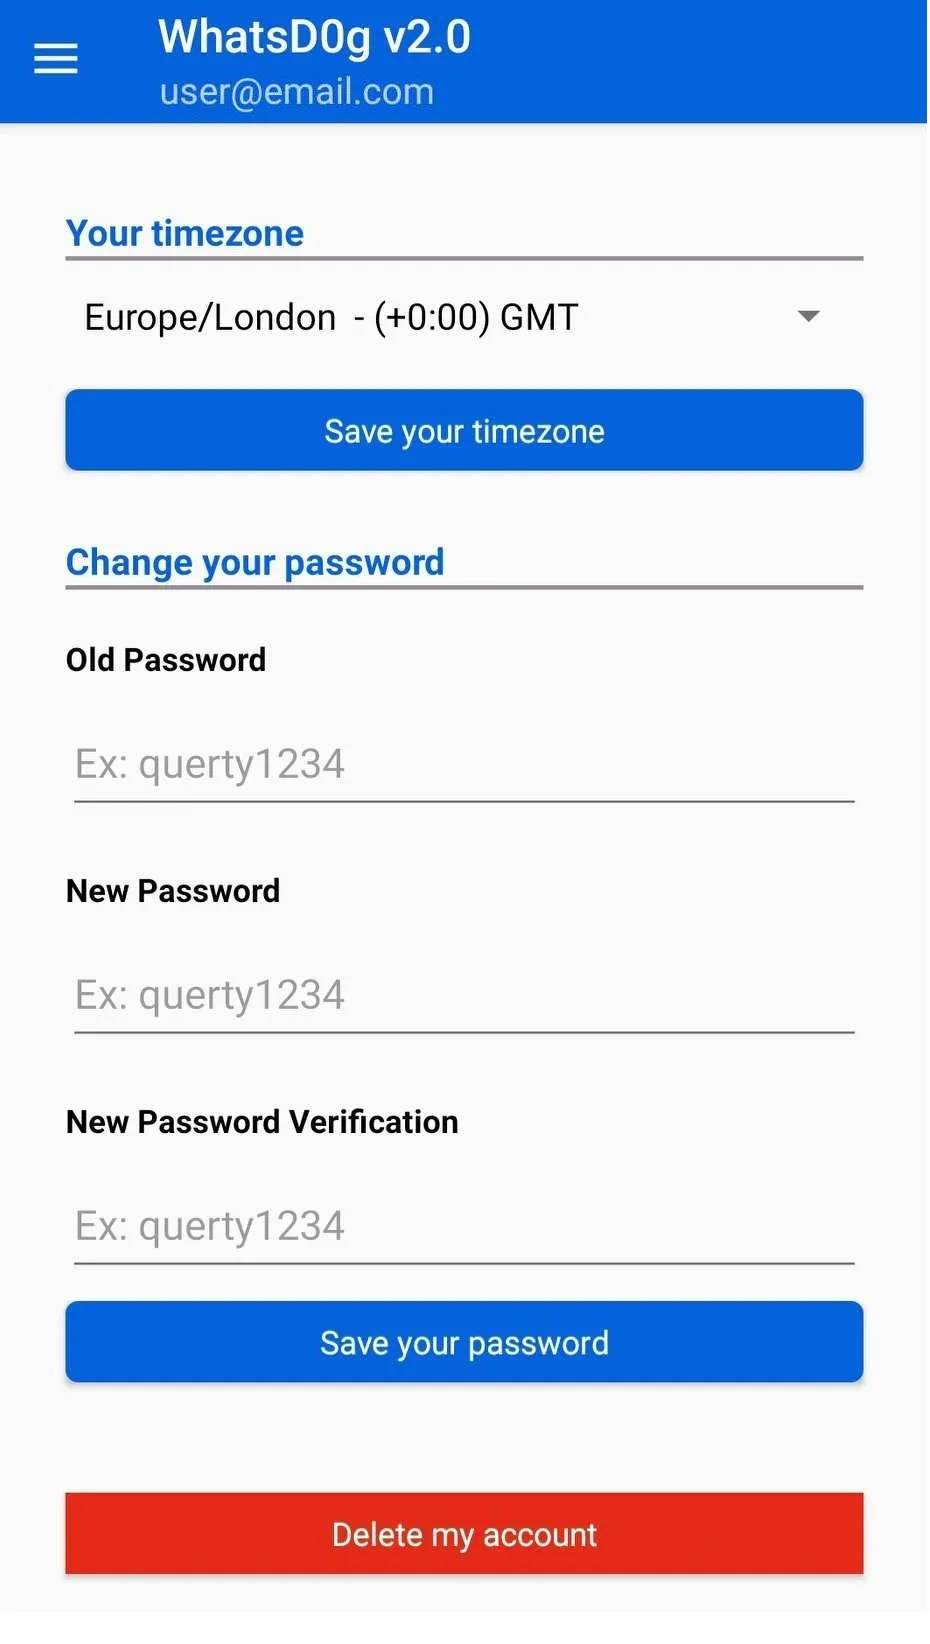Click Save your password button
Image resolution: width=930 pixels, height=1644 pixels.
464,1343
